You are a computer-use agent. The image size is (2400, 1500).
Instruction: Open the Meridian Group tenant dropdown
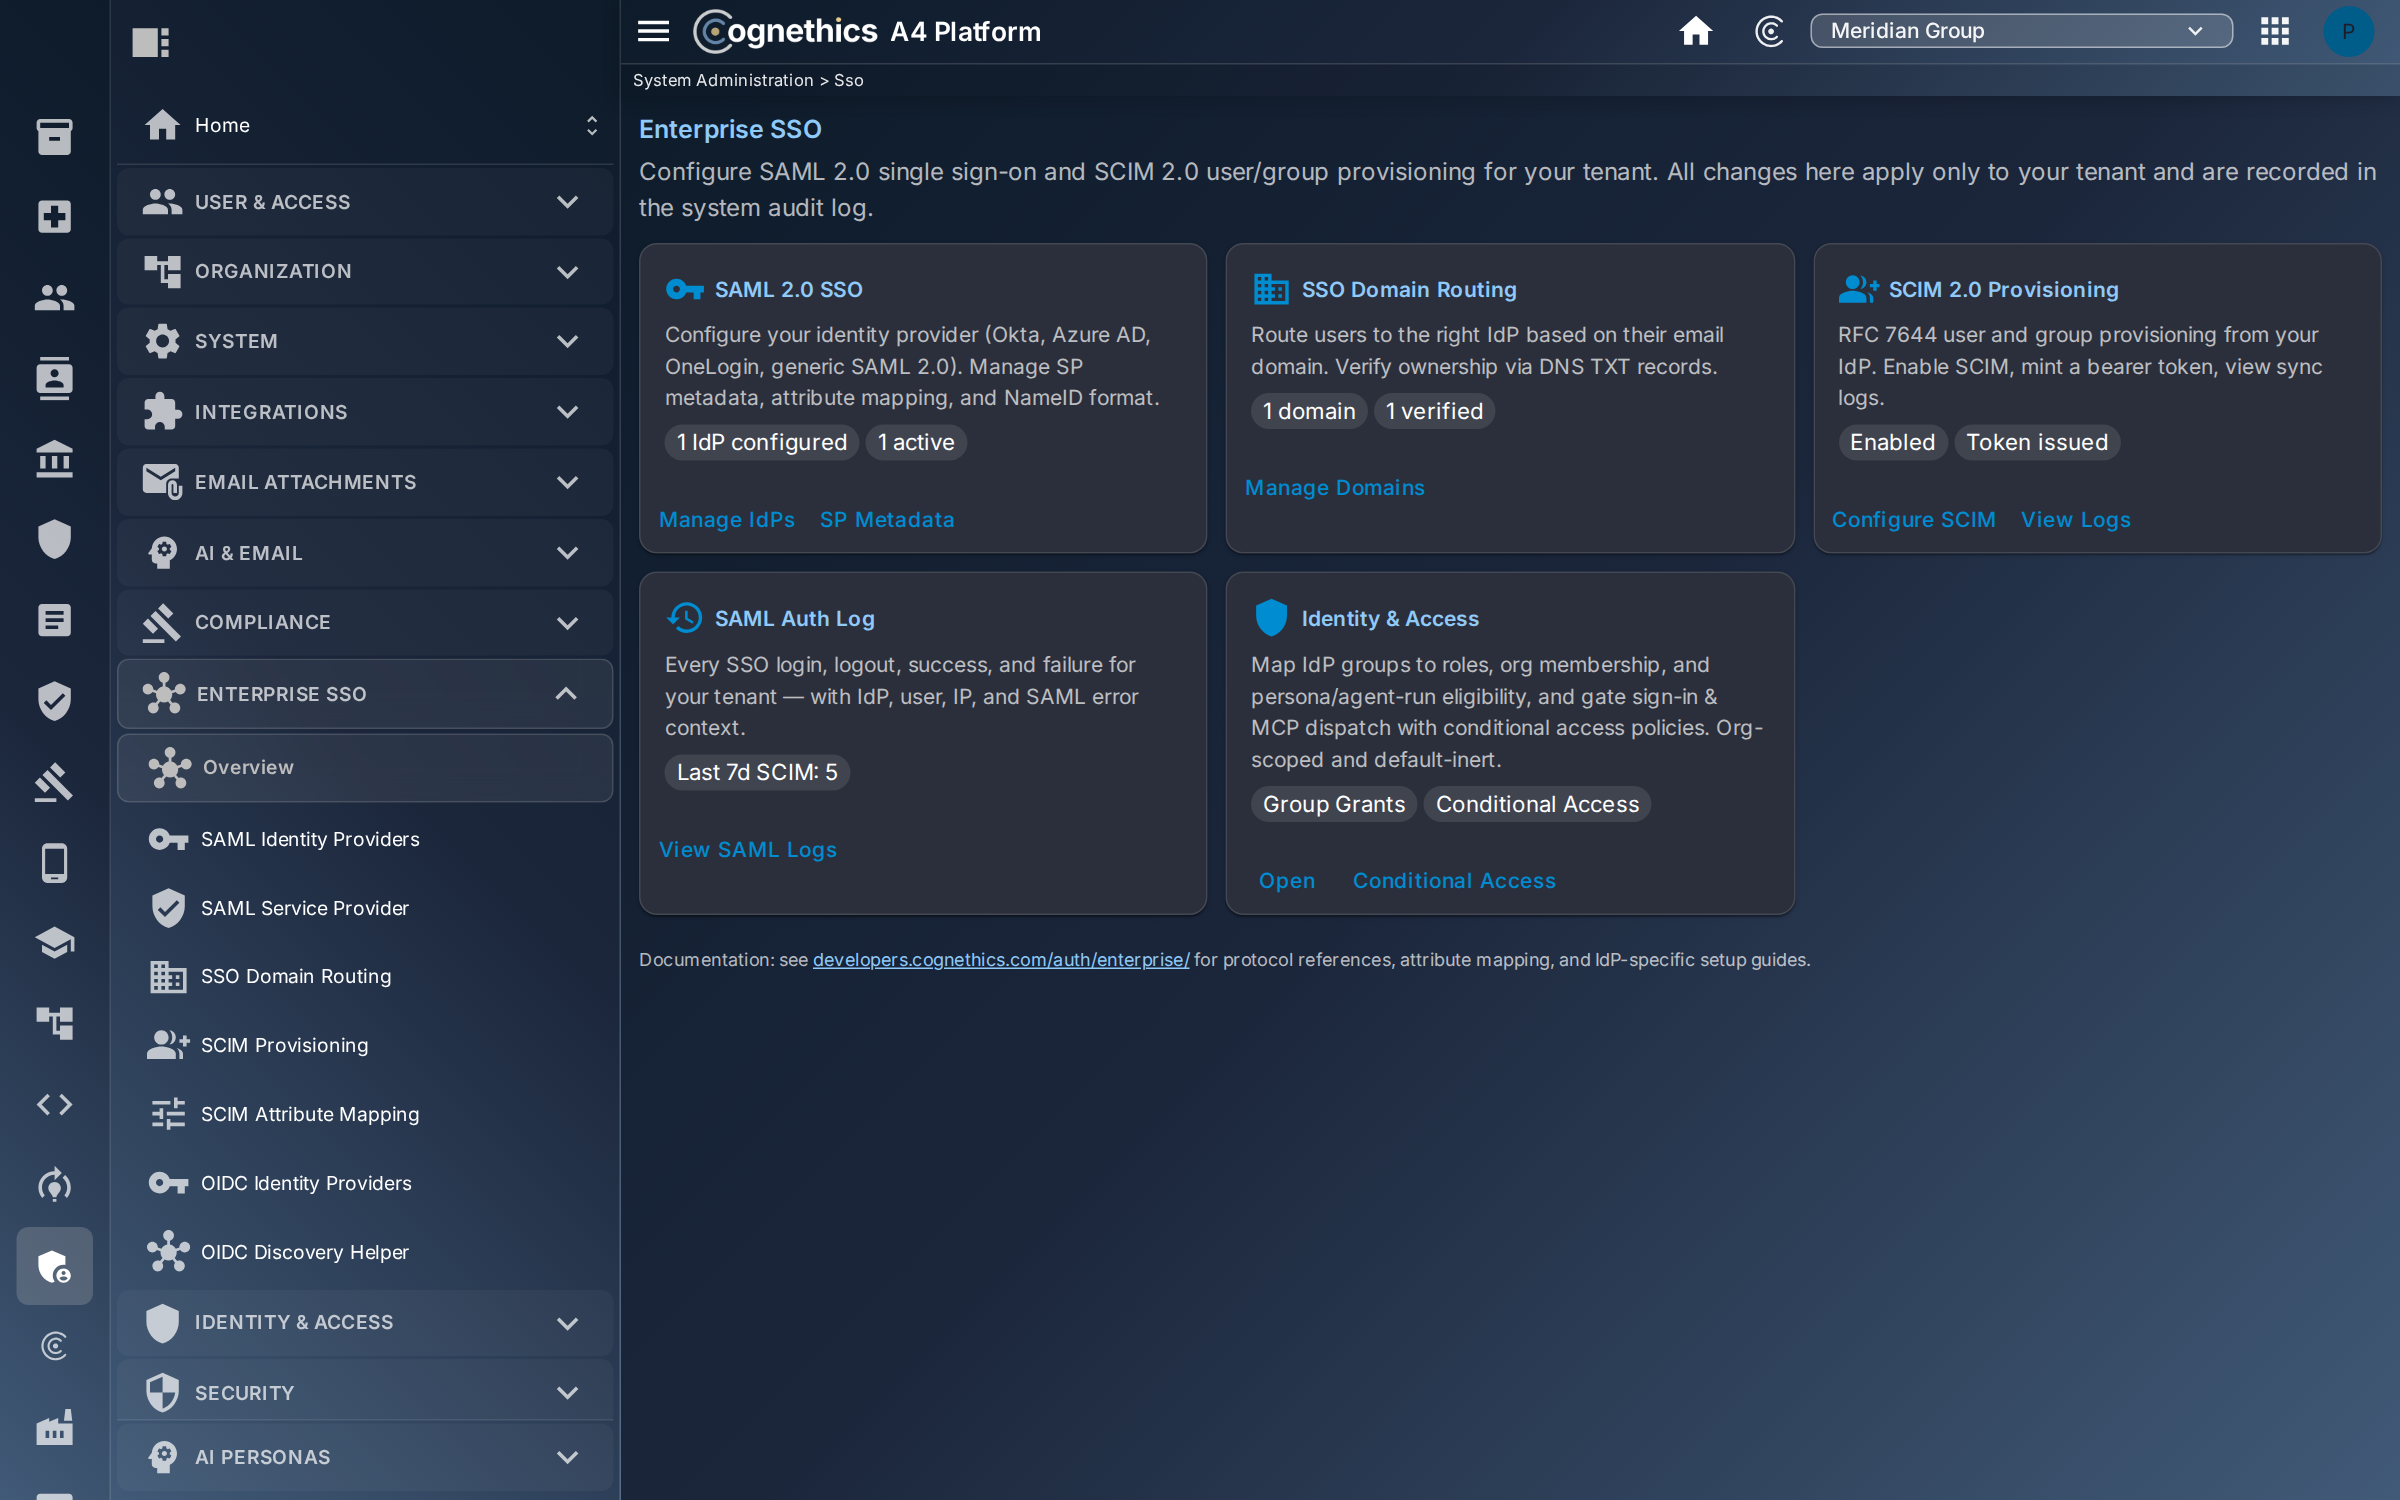point(2020,31)
